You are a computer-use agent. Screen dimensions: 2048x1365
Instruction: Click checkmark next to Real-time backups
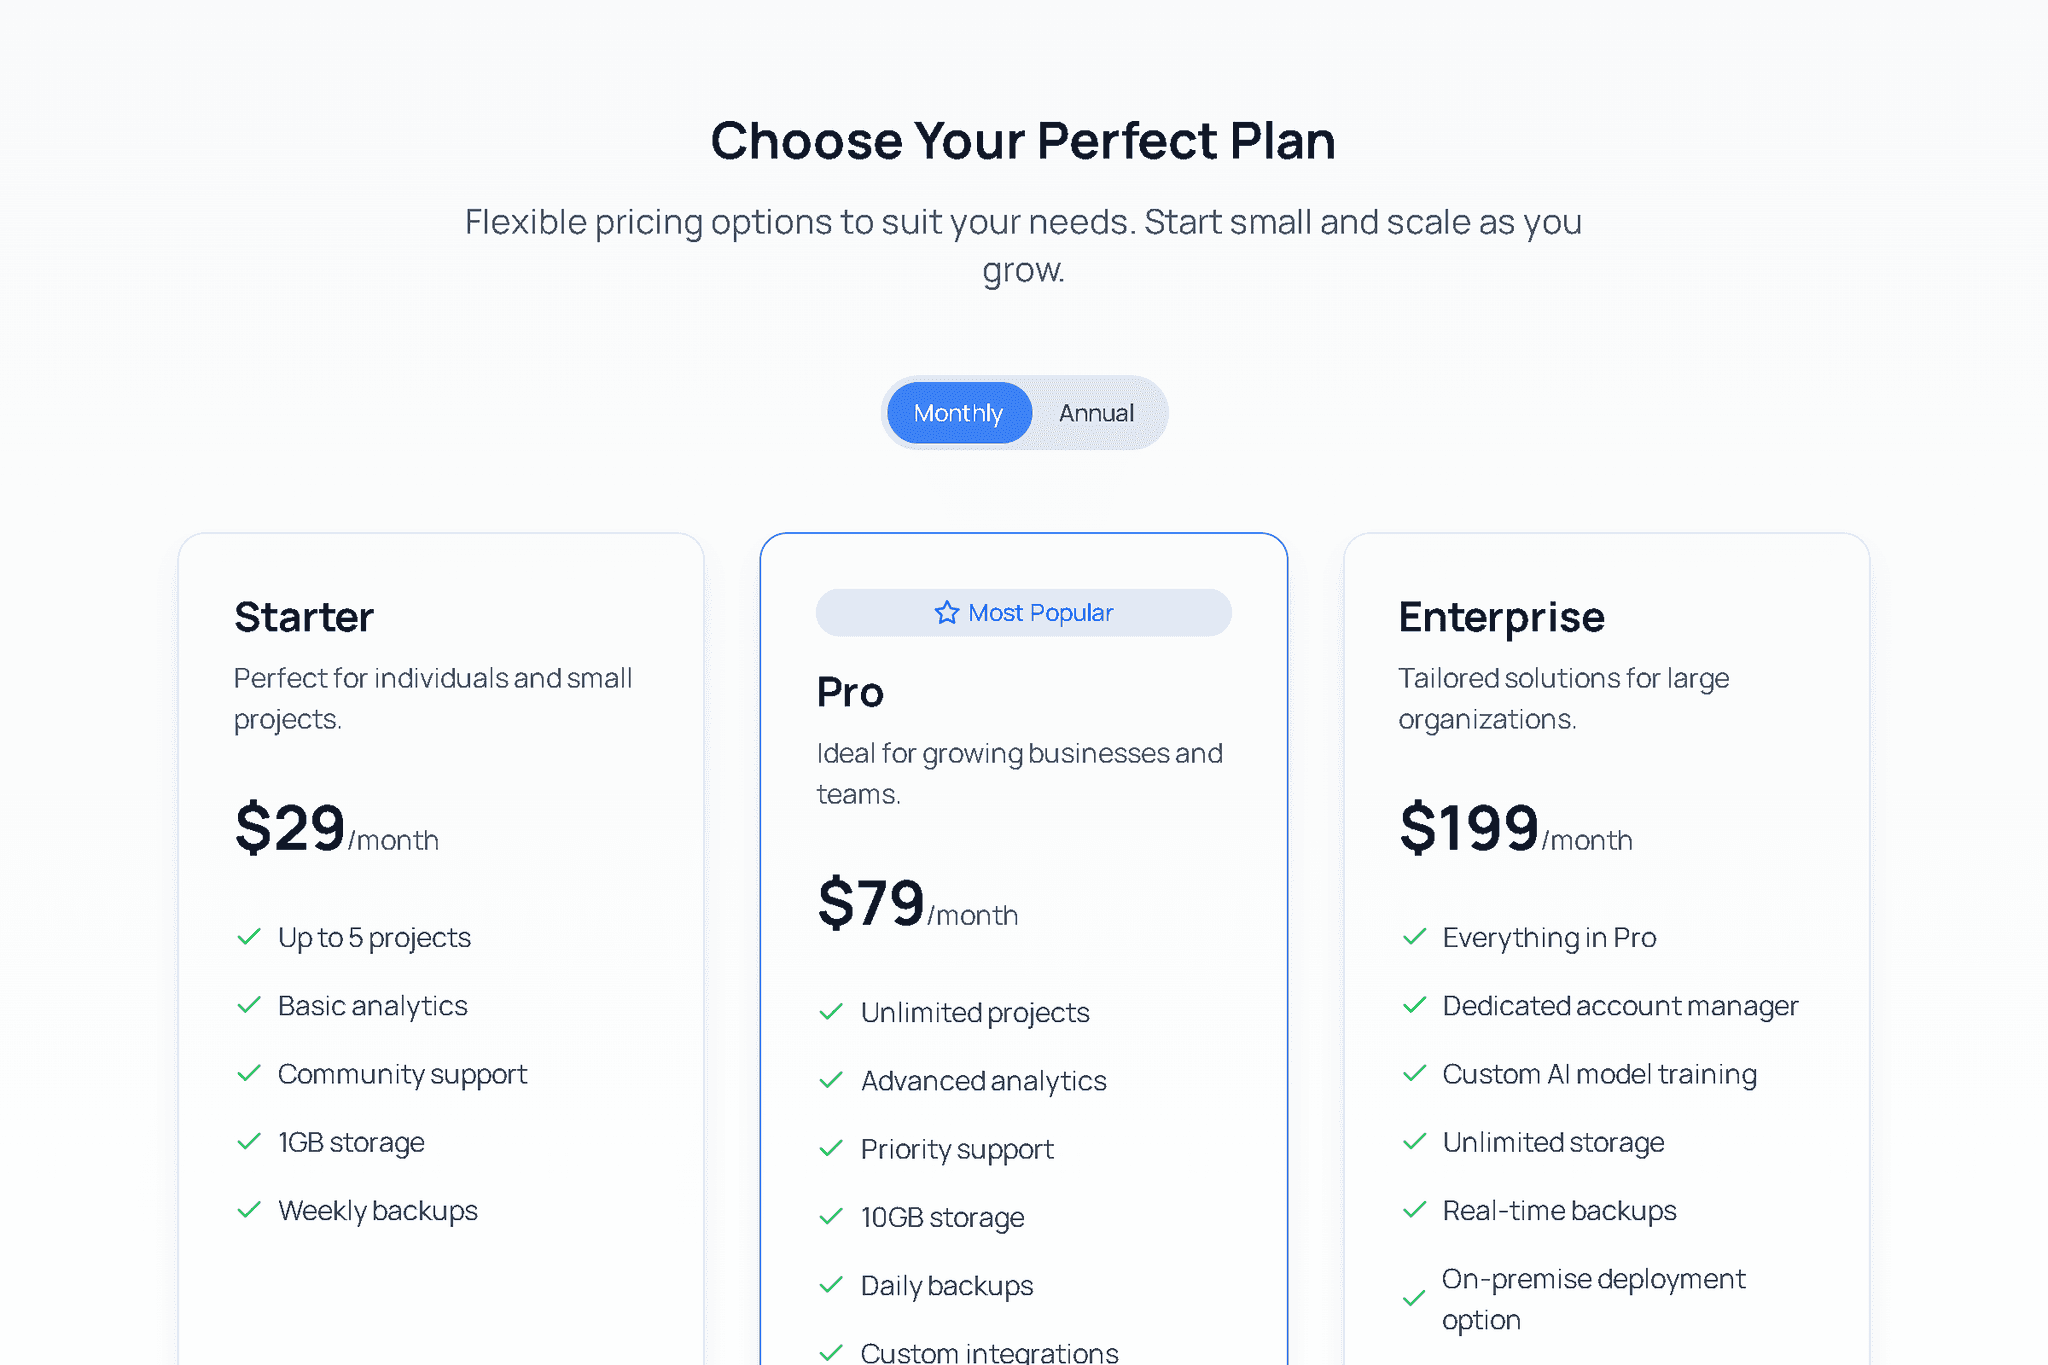click(x=1414, y=1210)
